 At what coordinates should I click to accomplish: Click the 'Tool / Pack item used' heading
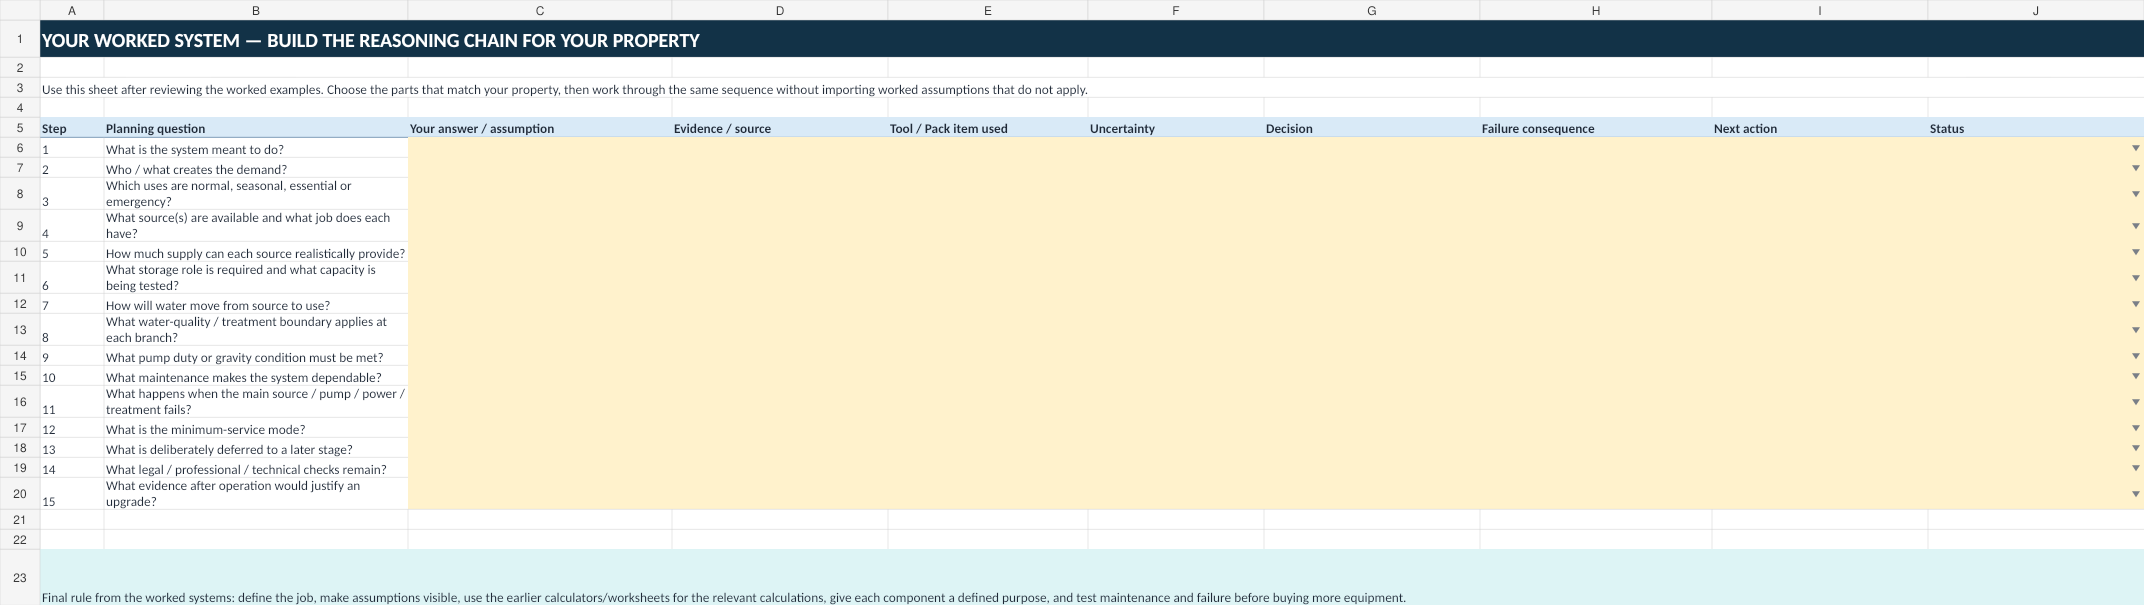[988, 128]
